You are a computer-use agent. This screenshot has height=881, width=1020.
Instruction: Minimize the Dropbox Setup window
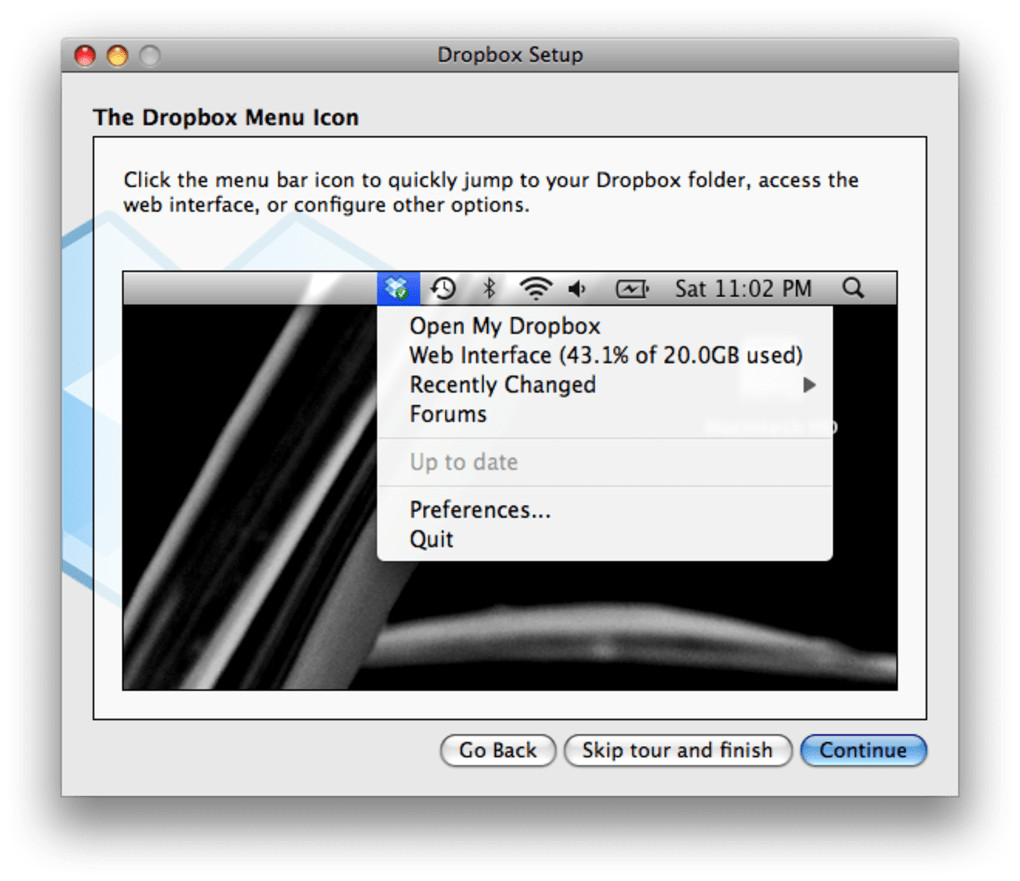118,55
